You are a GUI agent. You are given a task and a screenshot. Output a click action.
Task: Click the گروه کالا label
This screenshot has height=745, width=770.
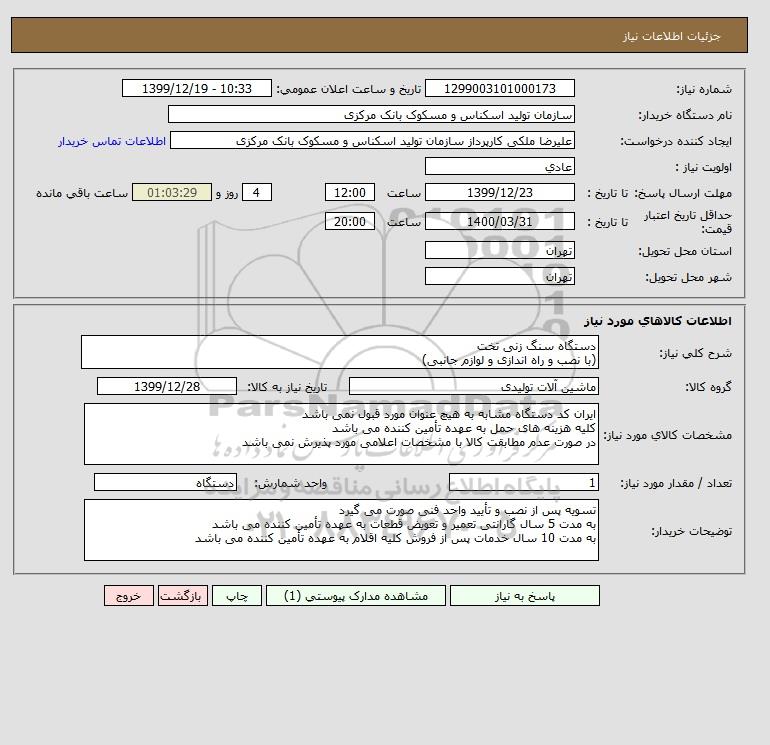click(x=708, y=387)
